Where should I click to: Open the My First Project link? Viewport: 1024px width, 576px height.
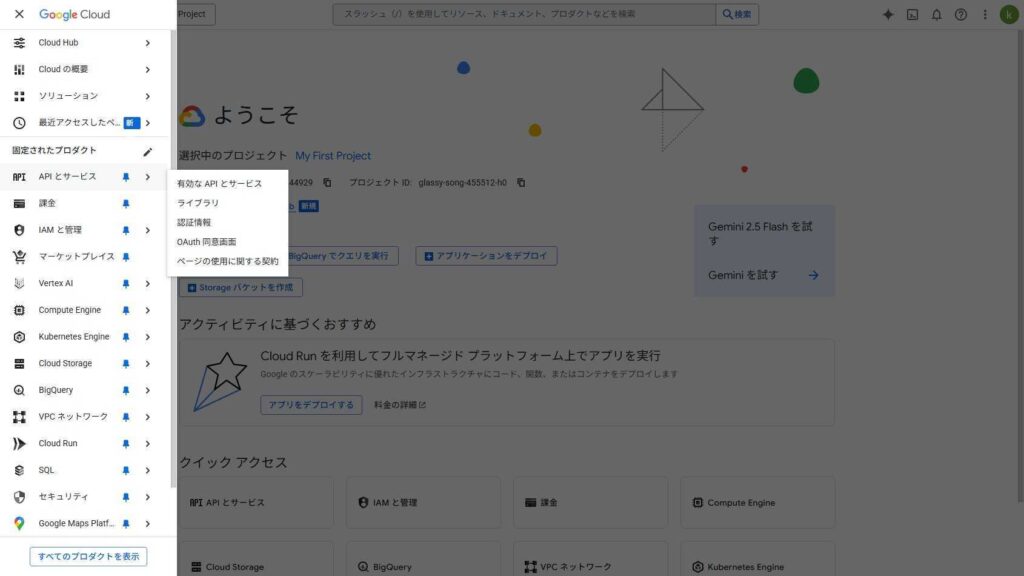pyautogui.click(x=332, y=155)
